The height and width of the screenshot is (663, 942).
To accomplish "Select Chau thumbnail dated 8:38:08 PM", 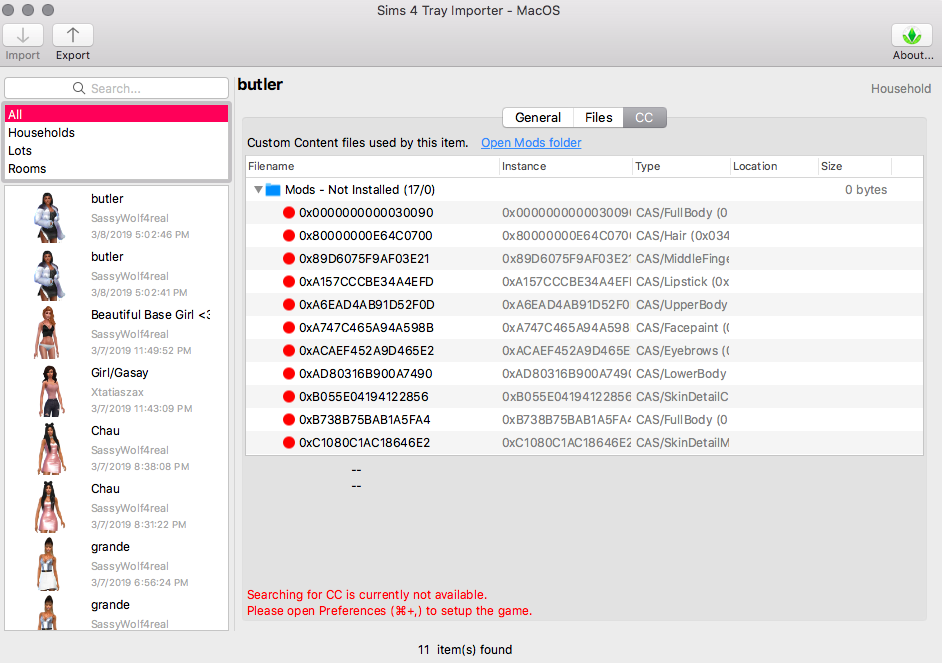I will 51,449.
